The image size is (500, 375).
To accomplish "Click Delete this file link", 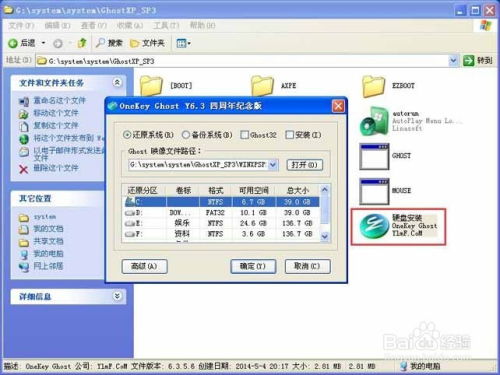I will click(x=56, y=168).
